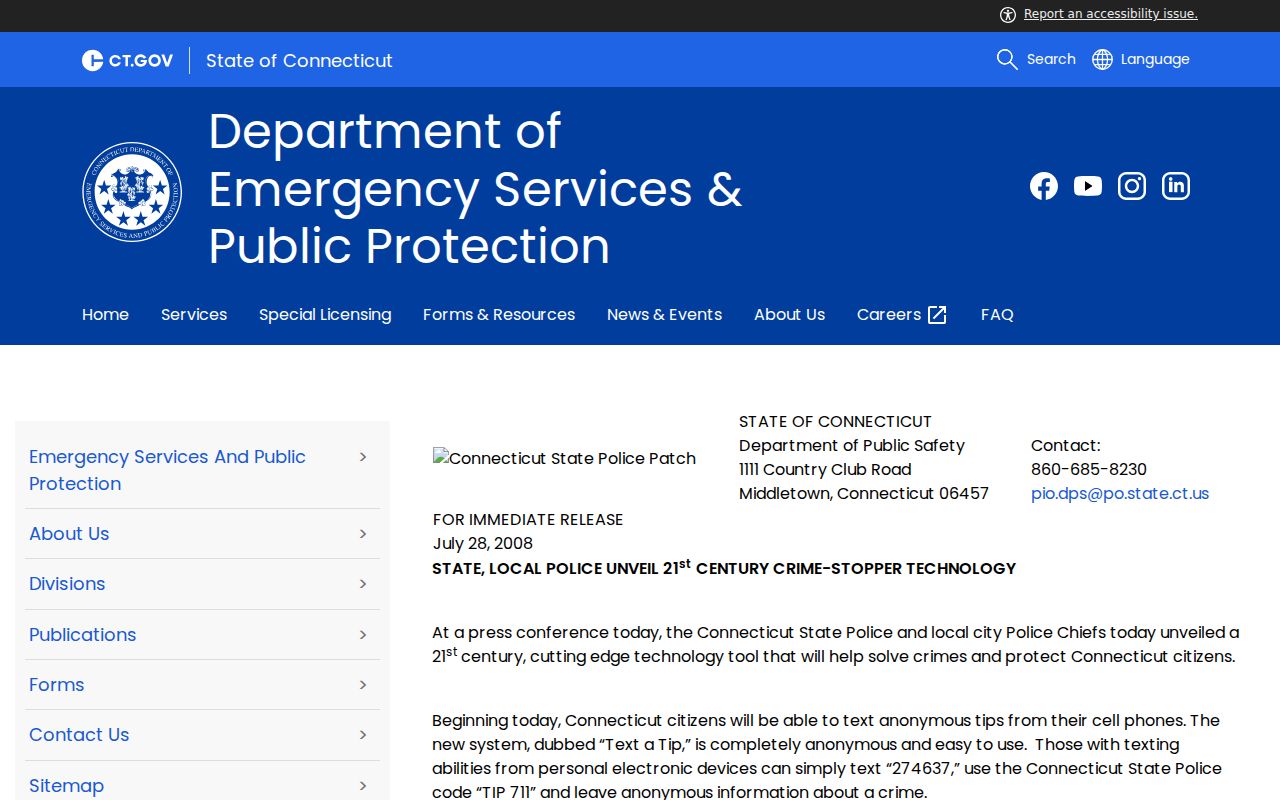The width and height of the screenshot is (1280, 800).
Task: Open the Special Licensing menu
Action: click(325, 314)
